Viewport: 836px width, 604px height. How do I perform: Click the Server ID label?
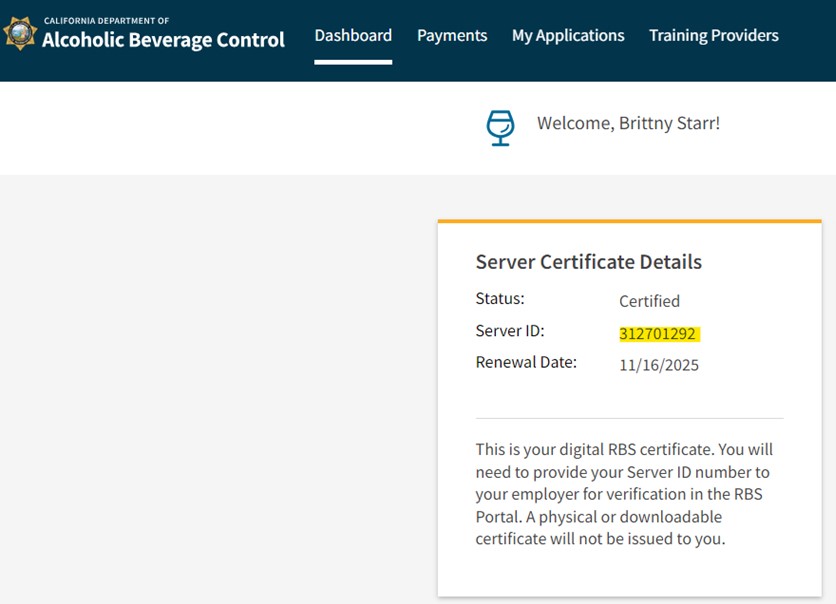click(510, 331)
